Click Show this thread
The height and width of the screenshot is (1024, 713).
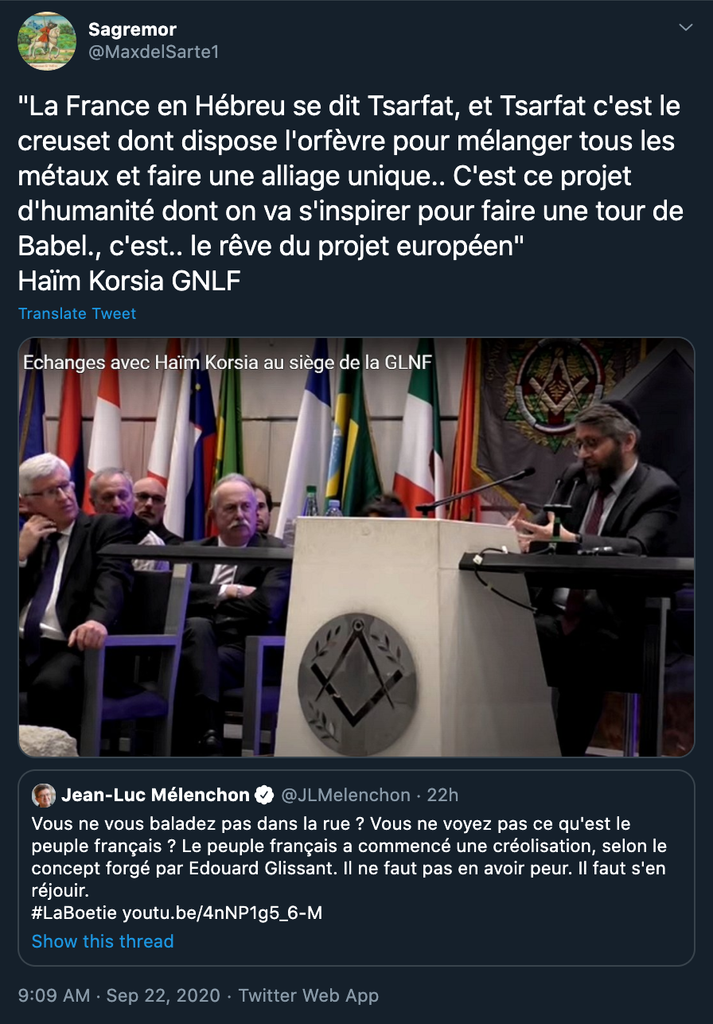[102, 941]
